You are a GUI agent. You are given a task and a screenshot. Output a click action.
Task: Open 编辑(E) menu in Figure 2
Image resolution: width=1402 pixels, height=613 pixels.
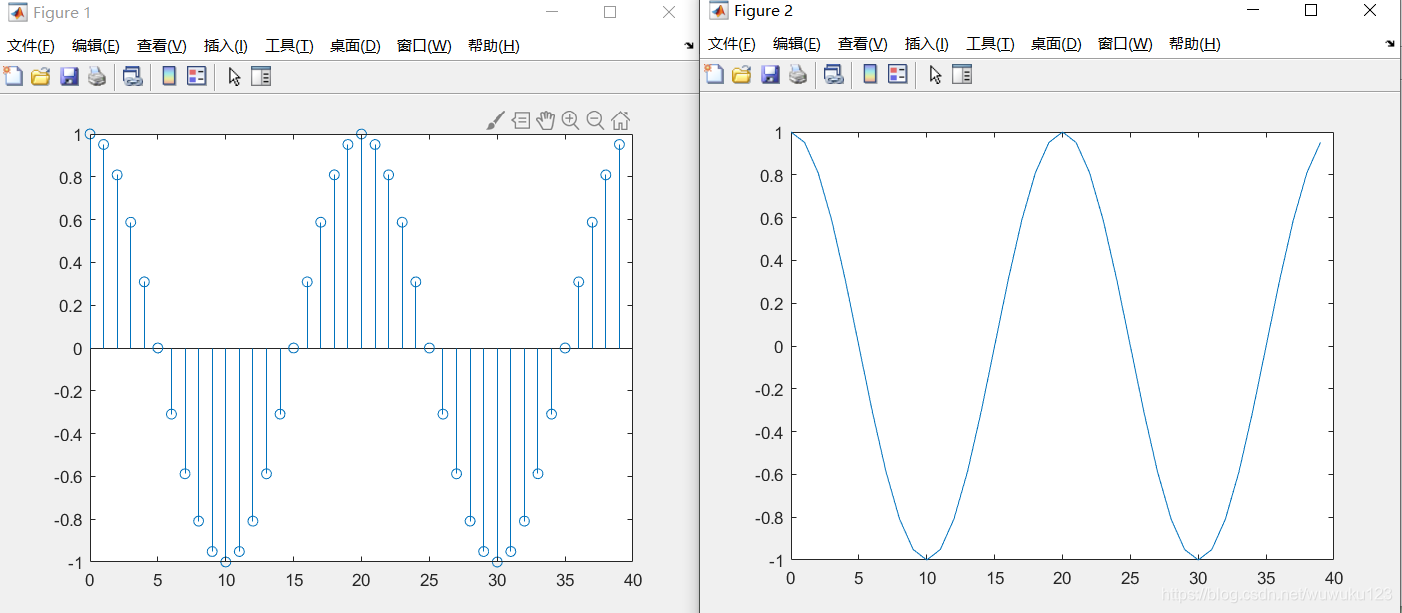797,44
